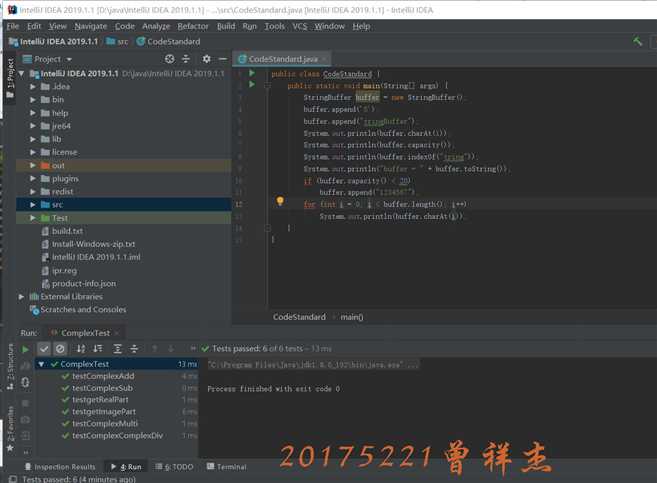
Task: Open the 2: Favorites side tool window
Action: pyautogui.click(x=10, y=429)
